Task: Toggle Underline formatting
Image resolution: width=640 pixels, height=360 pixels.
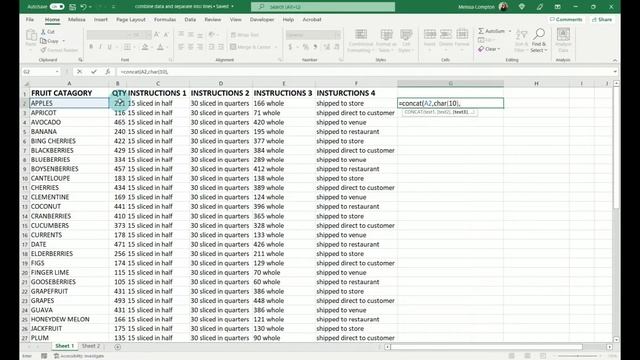Action: (109, 47)
